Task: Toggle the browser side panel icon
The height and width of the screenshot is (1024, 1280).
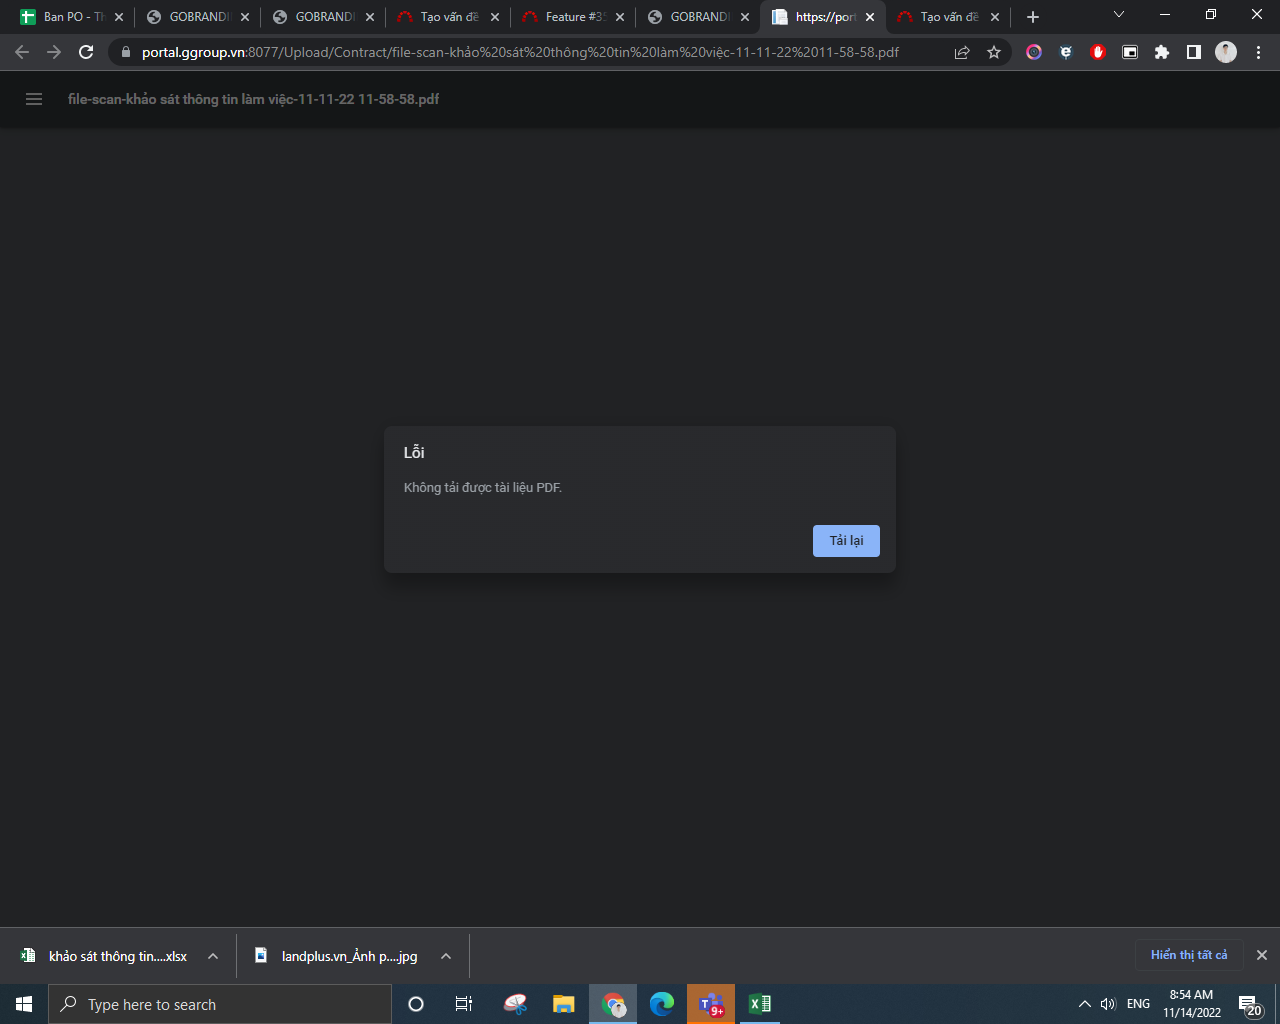Action: click(x=1193, y=52)
